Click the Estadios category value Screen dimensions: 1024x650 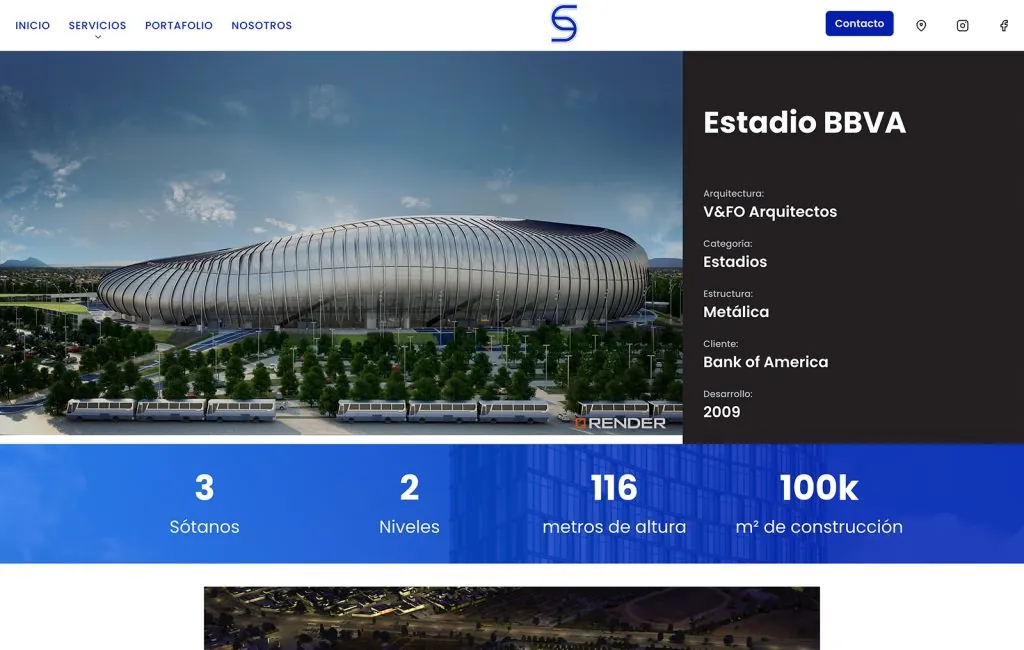coord(735,262)
